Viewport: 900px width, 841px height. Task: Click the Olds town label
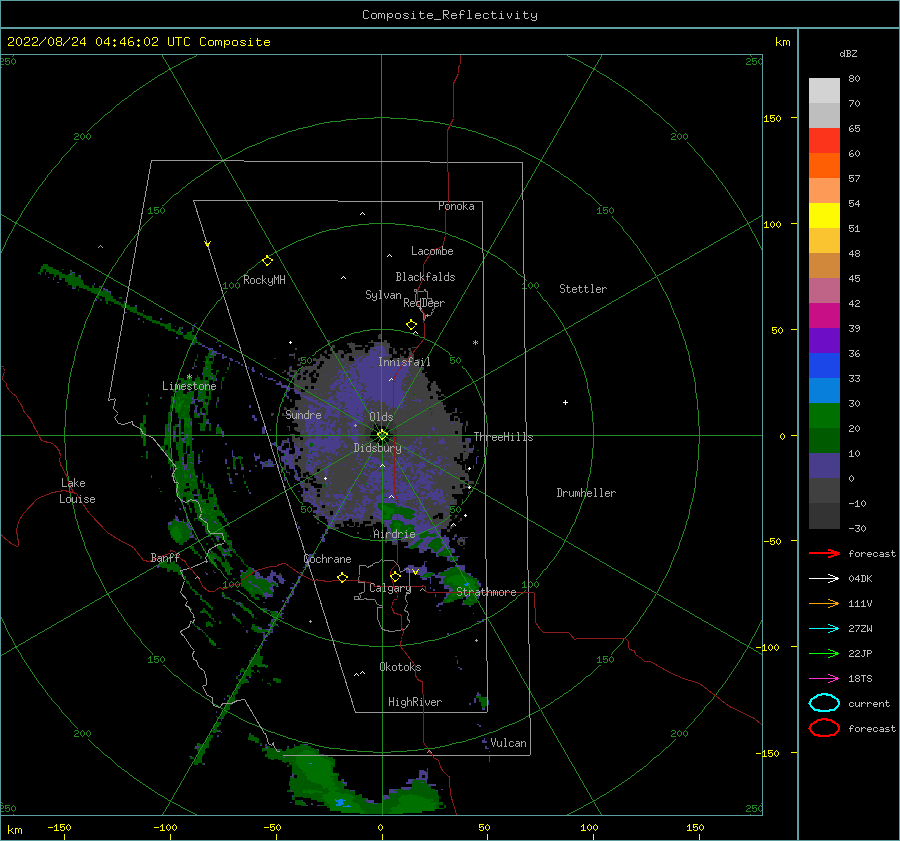[381, 417]
